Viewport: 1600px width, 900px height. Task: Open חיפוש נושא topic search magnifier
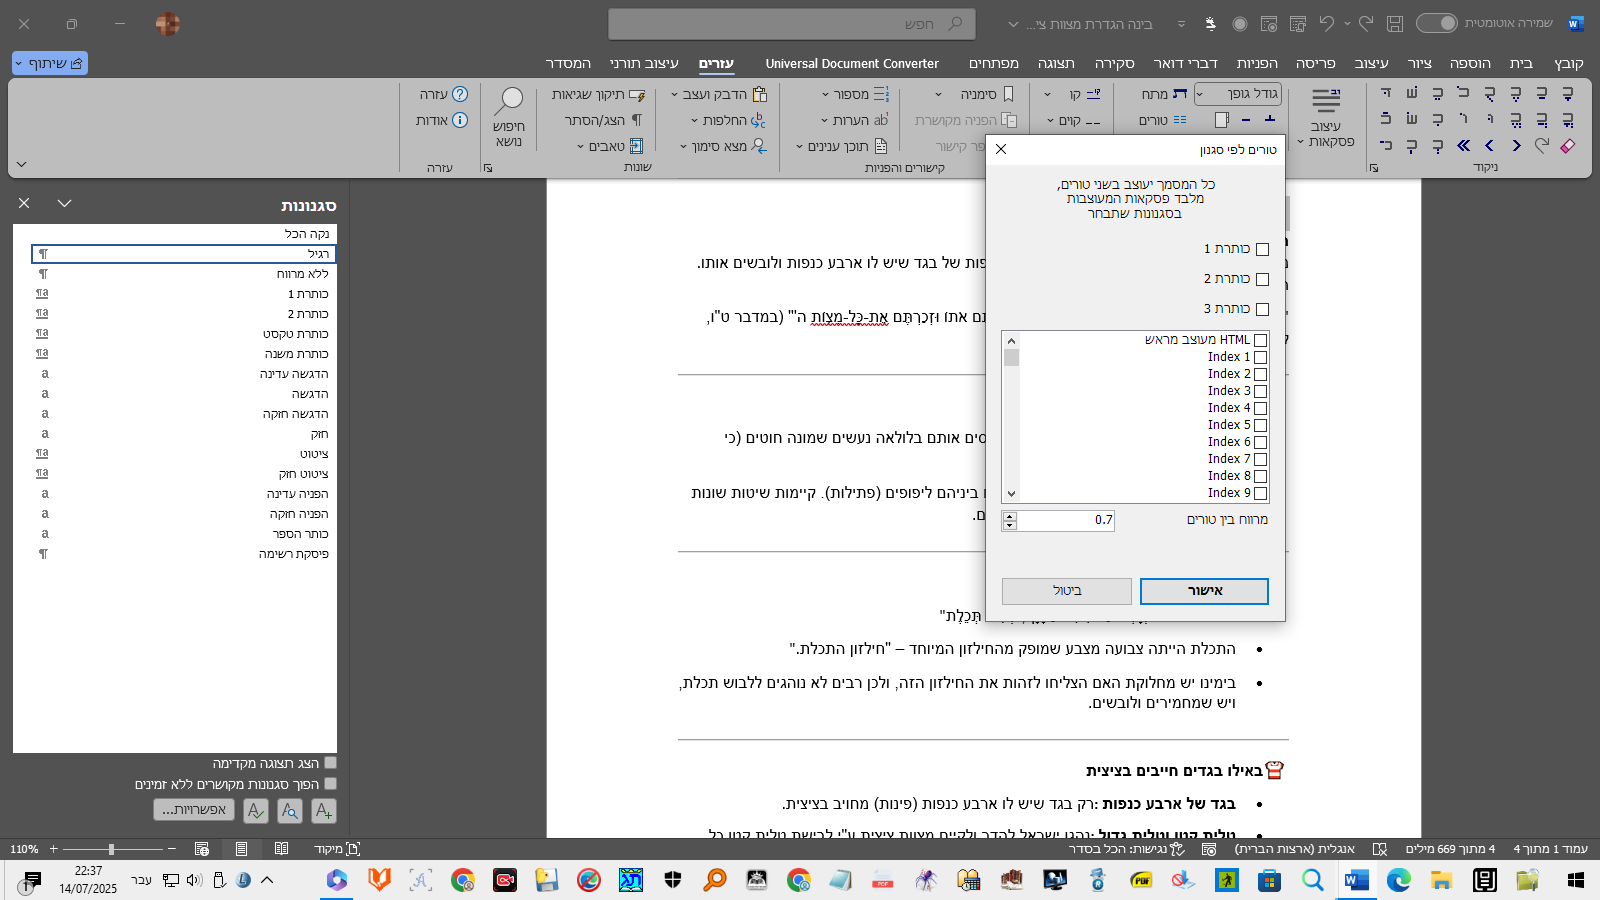click(x=510, y=116)
